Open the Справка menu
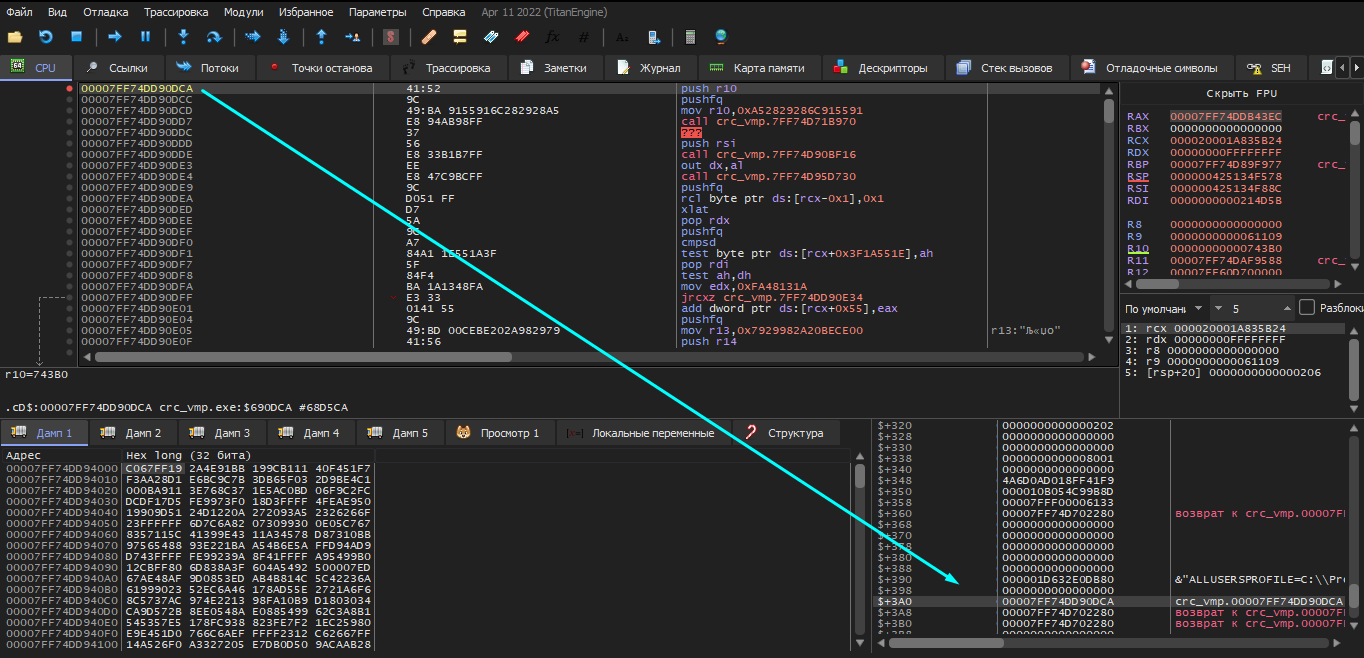Viewport: 1364px width, 658px height. click(443, 12)
